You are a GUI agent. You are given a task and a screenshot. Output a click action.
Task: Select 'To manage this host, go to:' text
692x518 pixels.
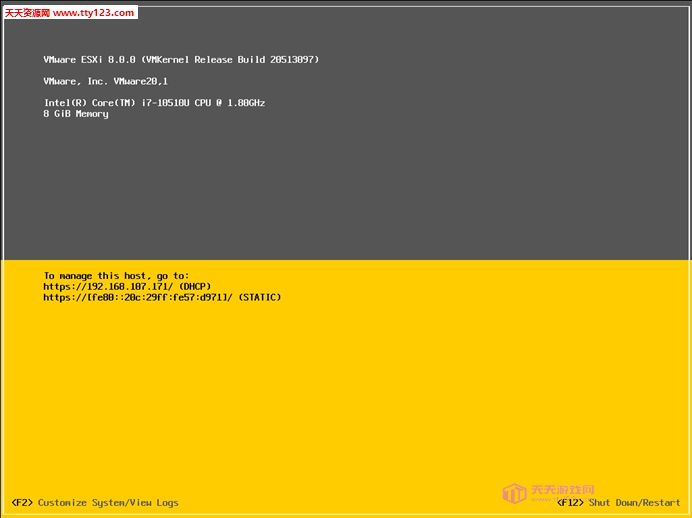click(116, 276)
